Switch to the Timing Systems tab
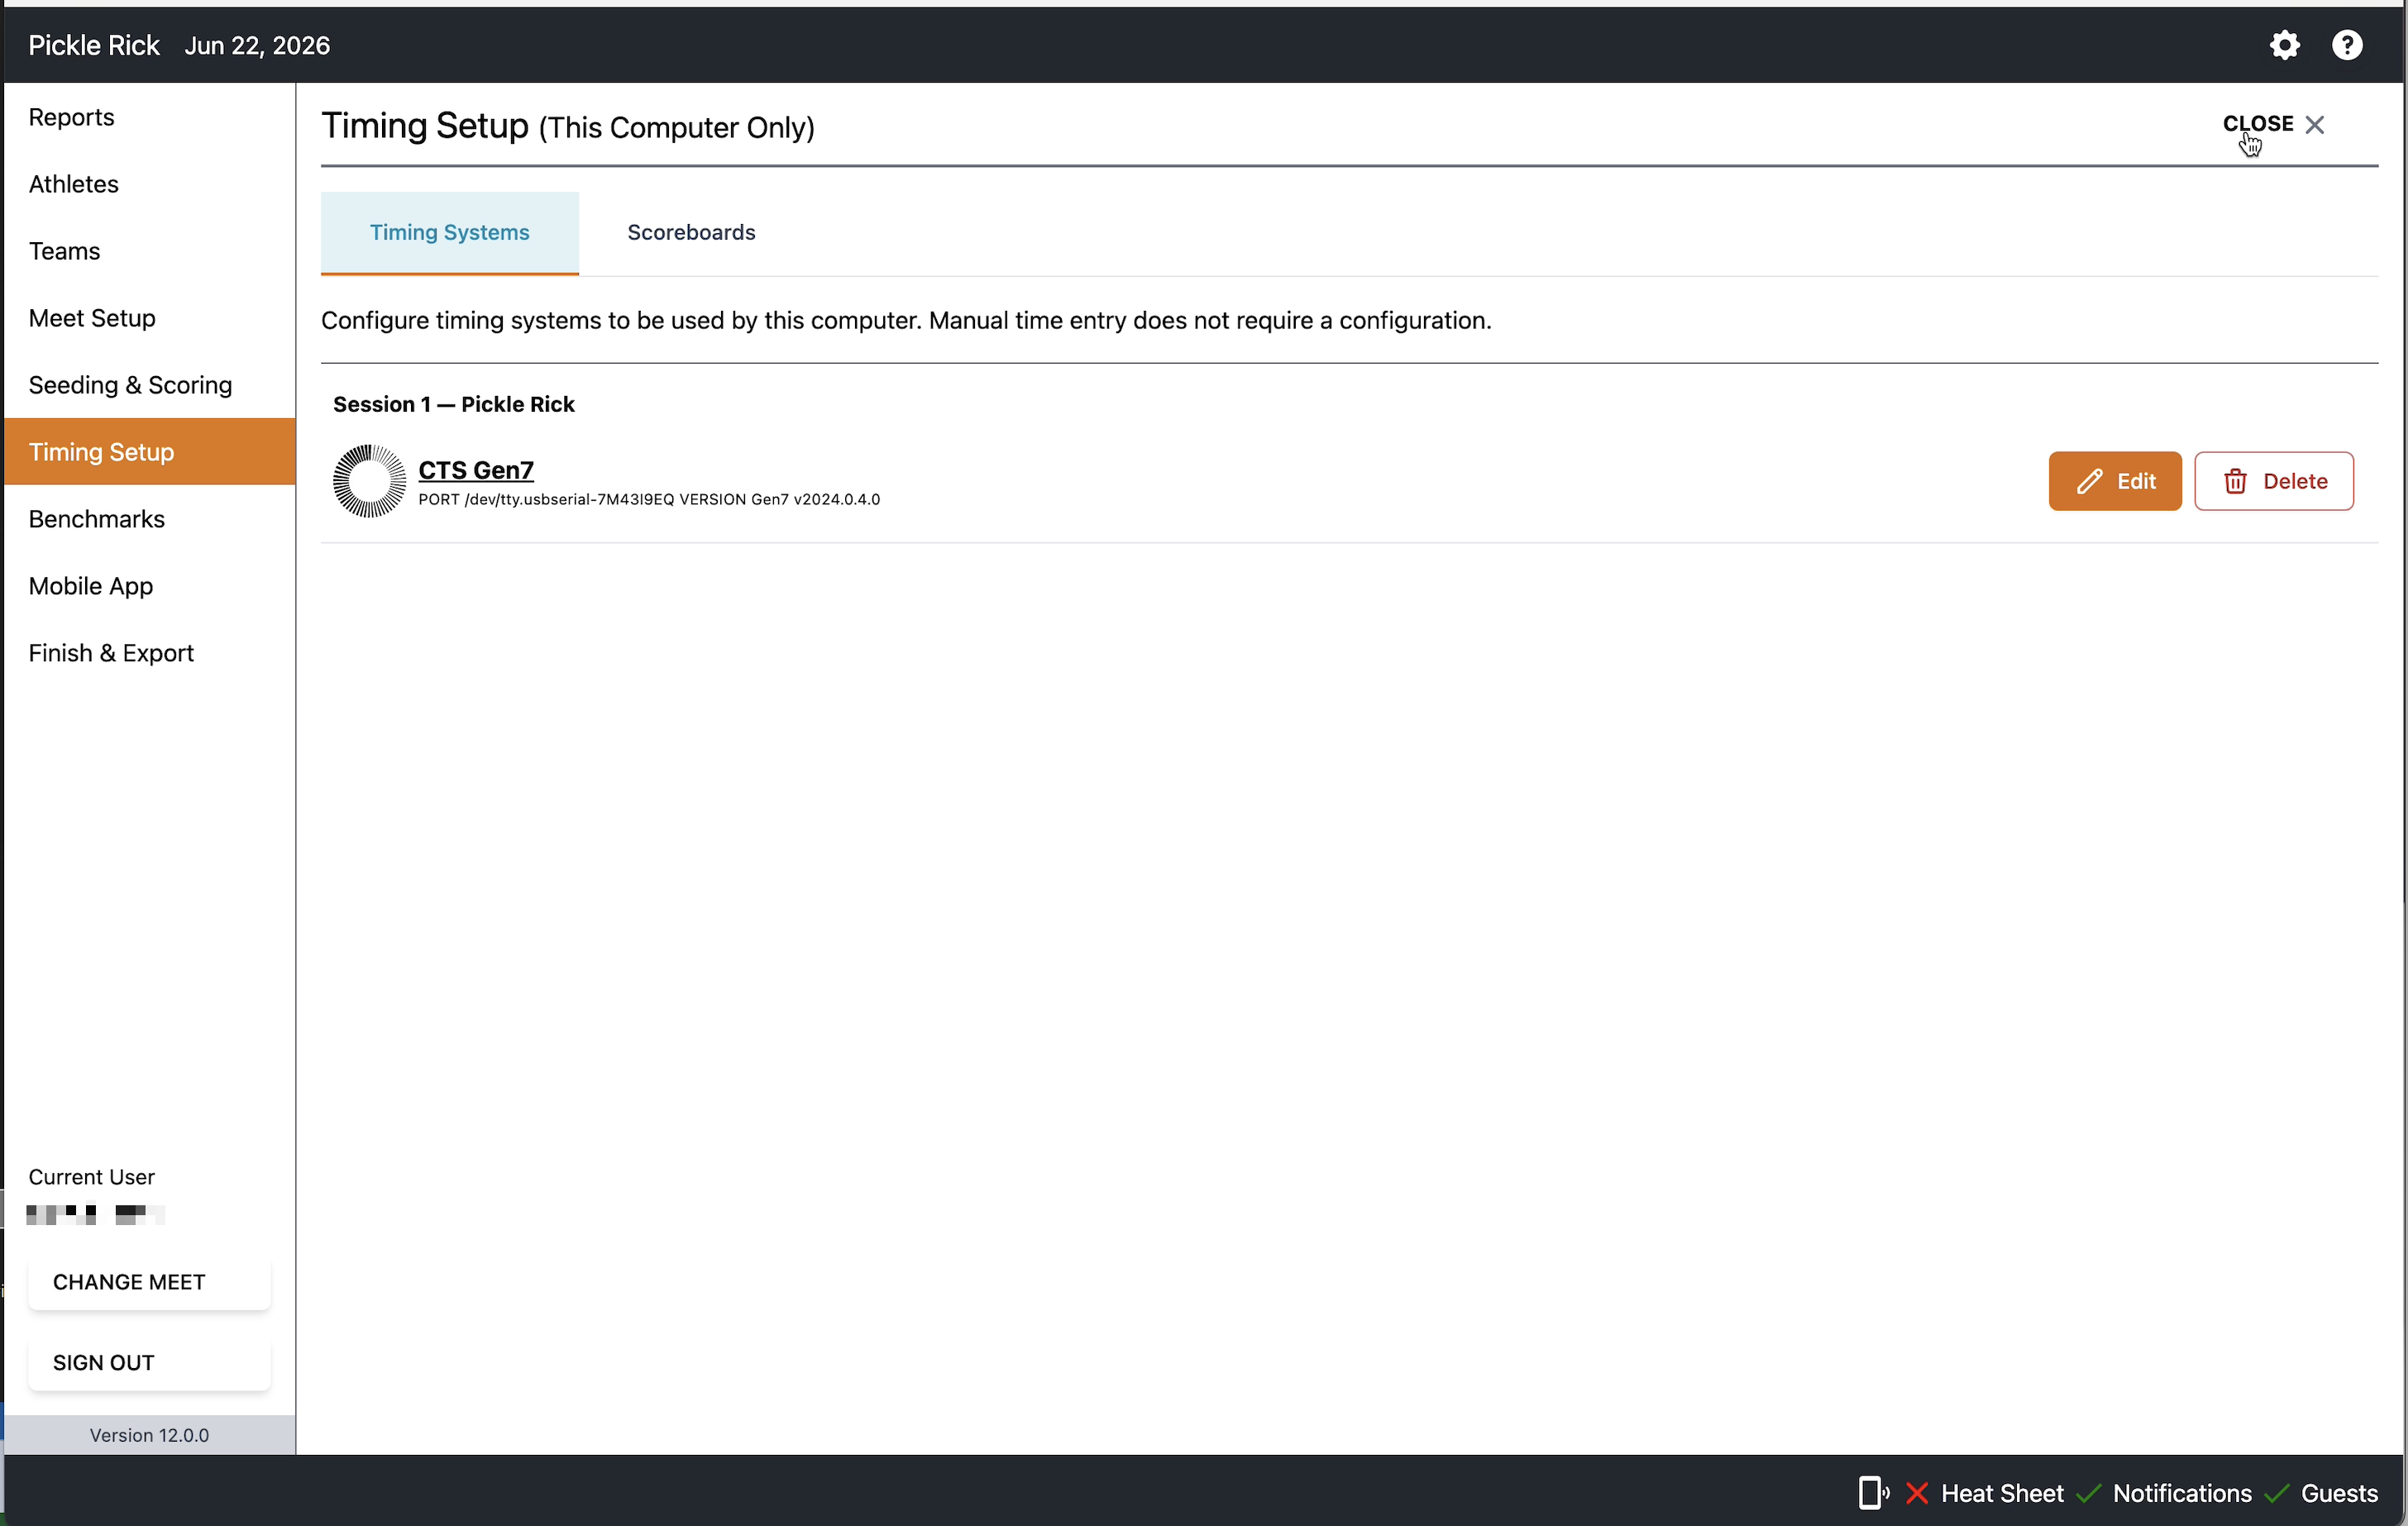Screen dimensions: 2408x1526 (449, 232)
